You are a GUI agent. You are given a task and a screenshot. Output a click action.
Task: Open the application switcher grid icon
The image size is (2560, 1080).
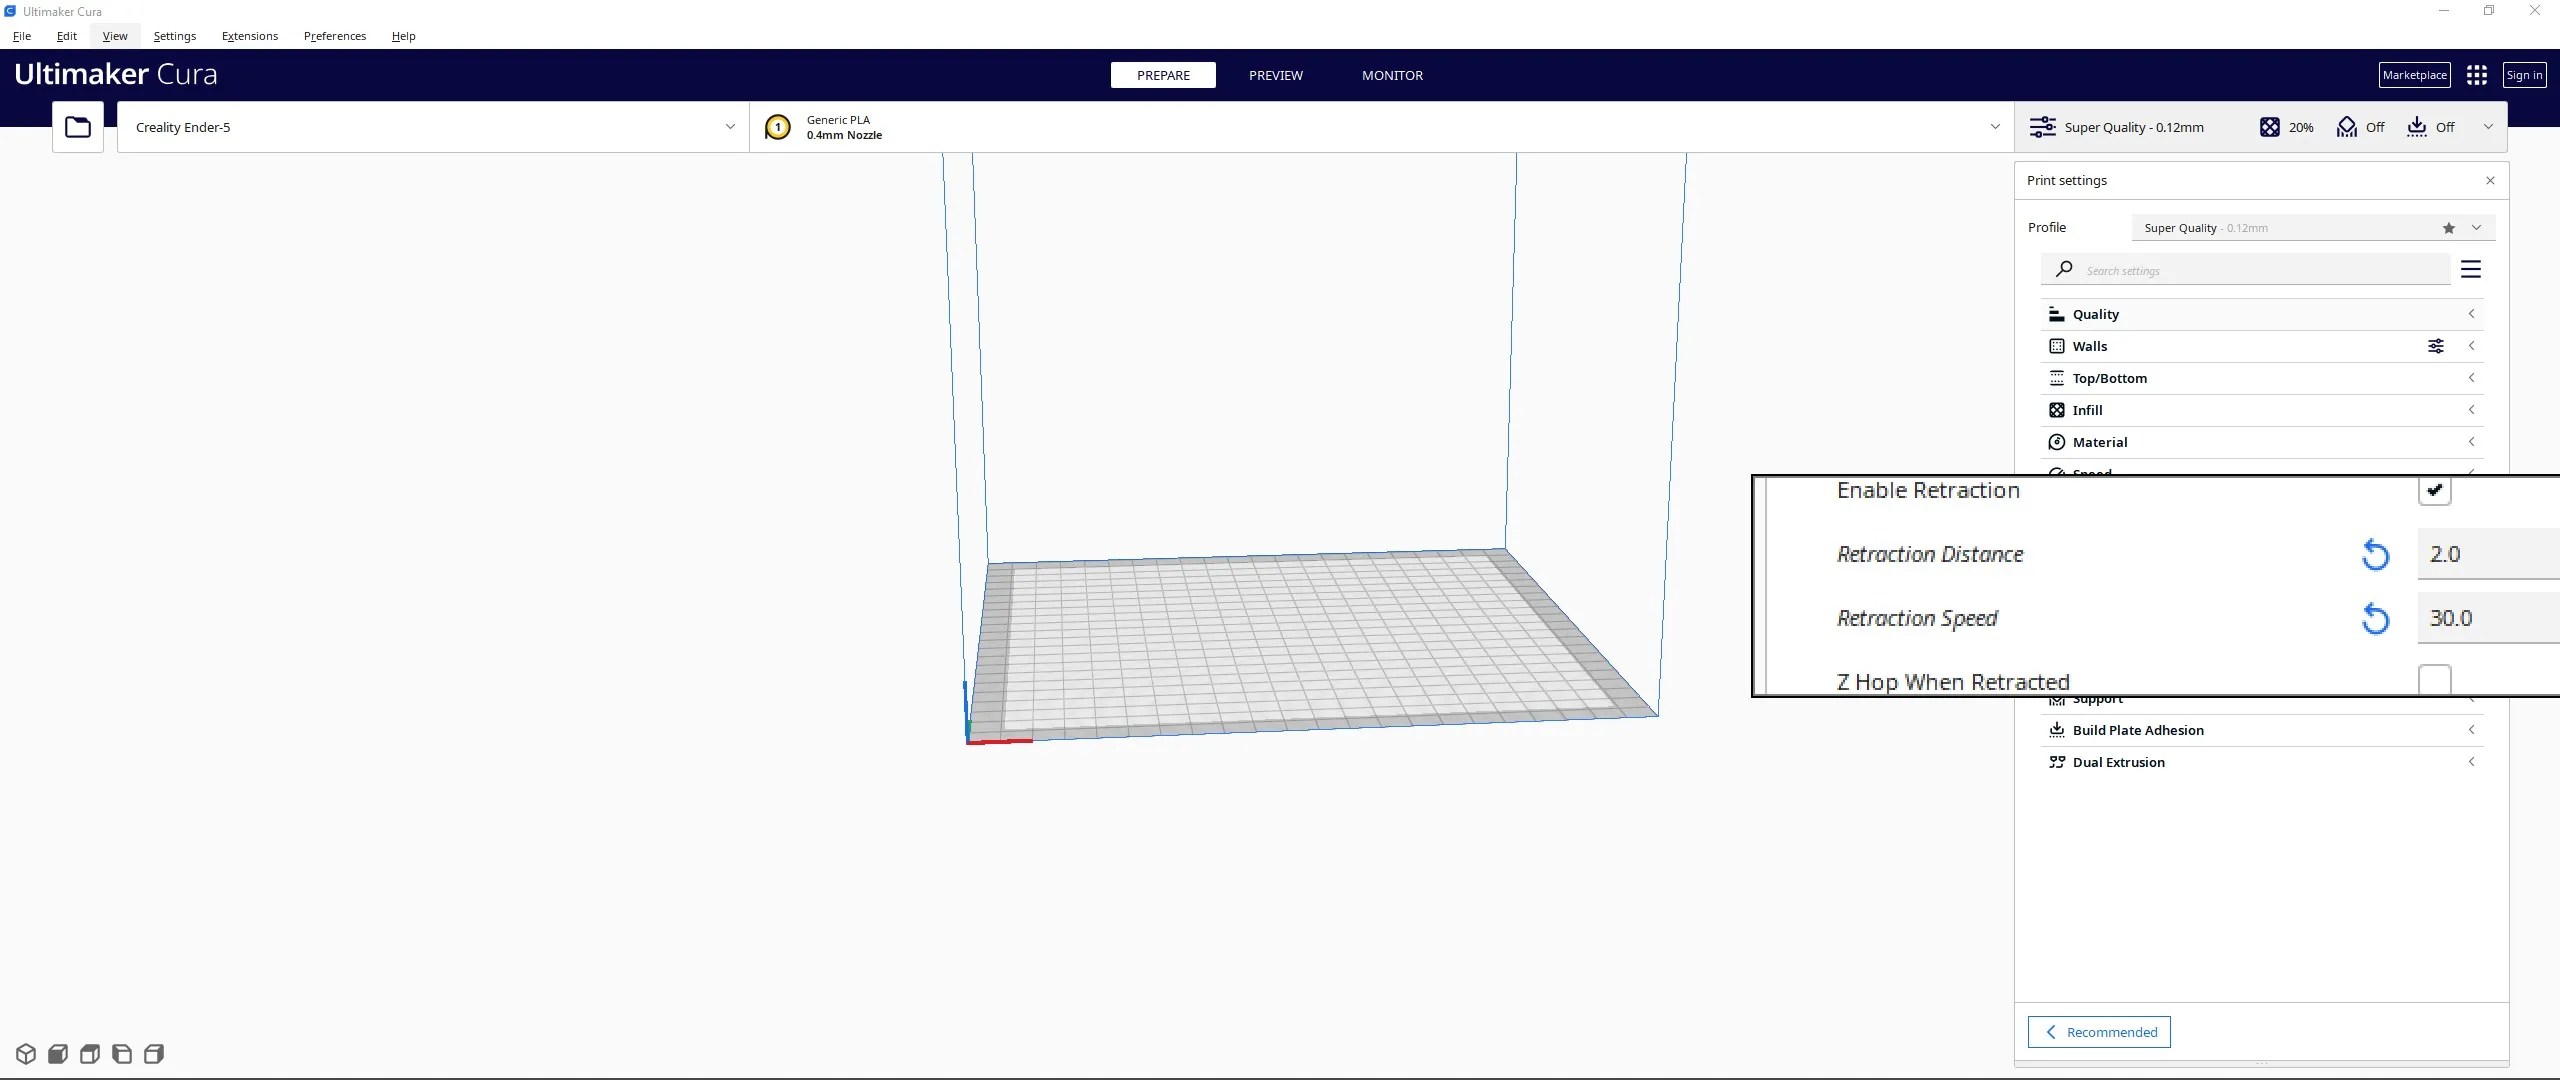pos(2476,75)
